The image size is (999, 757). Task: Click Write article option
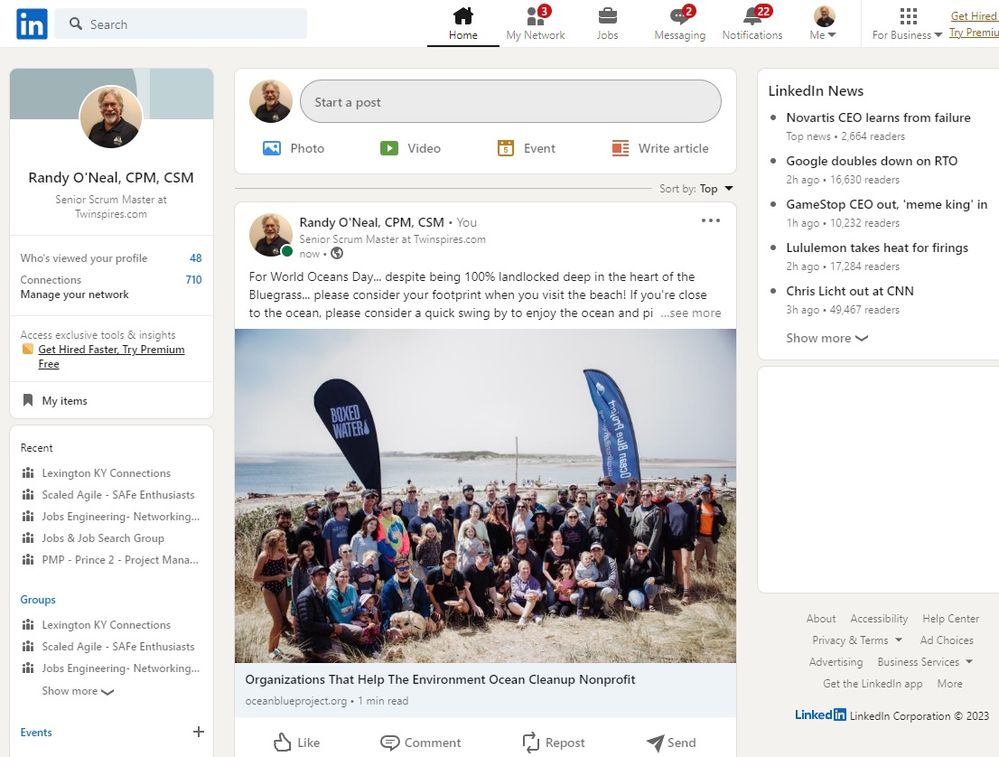pos(660,148)
